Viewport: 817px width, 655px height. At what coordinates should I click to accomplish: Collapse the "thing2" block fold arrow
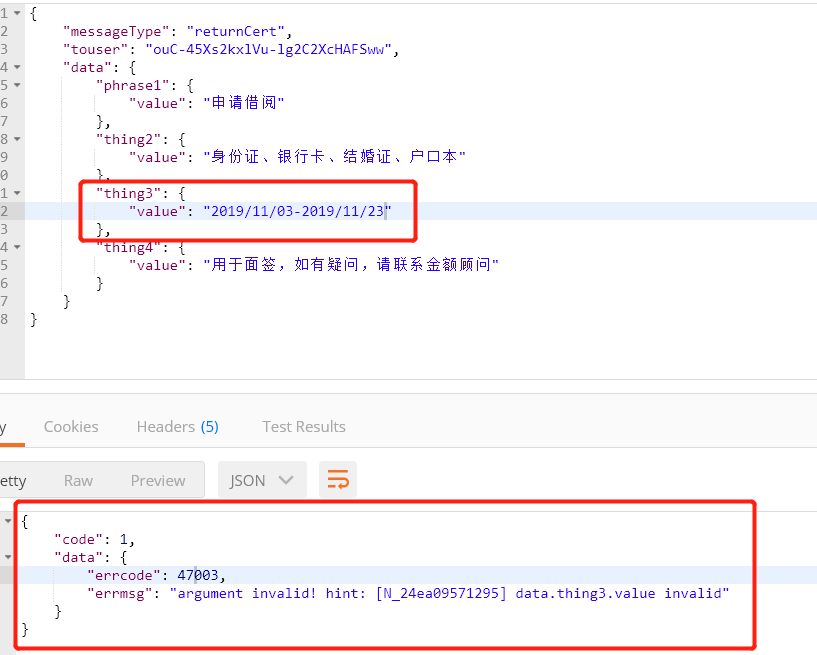click(17, 139)
